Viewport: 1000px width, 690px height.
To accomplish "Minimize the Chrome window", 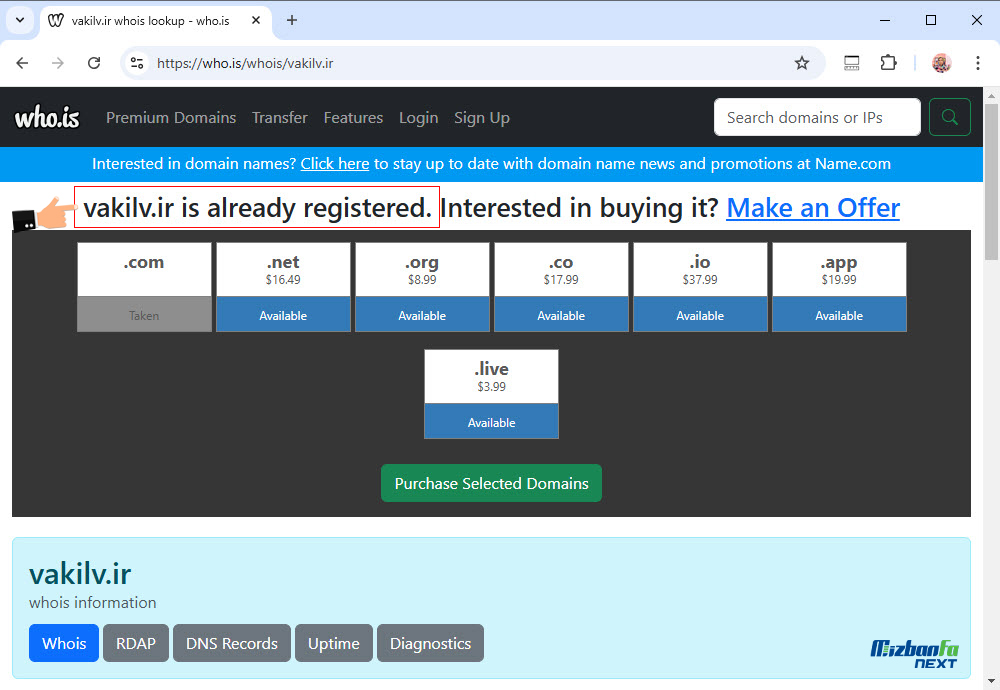I will (x=885, y=20).
